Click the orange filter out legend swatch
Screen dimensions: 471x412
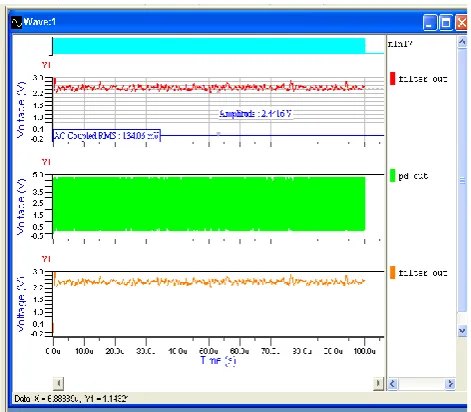[x=392, y=273]
